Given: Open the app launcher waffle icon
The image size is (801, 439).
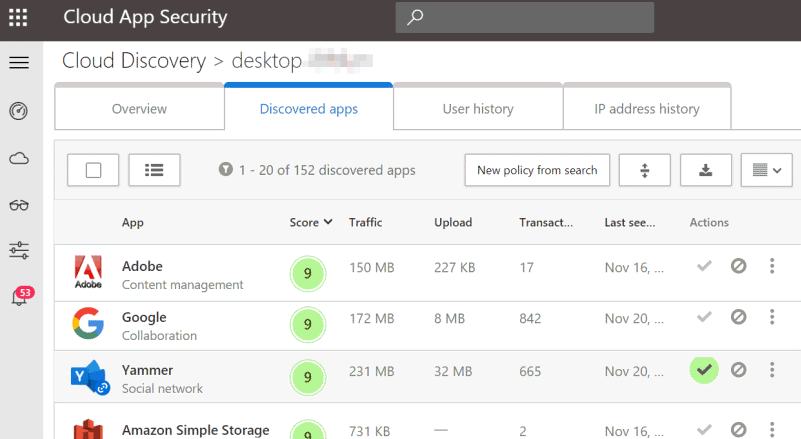Looking at the screenshot, I should coord(18,17).
